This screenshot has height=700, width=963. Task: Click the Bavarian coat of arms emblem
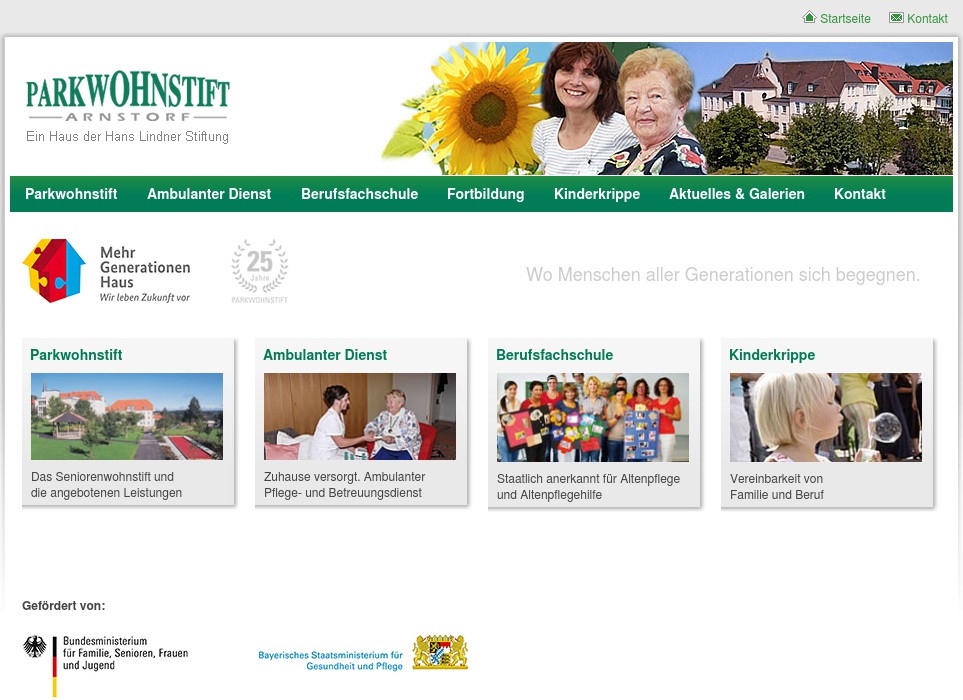(441, 651)
